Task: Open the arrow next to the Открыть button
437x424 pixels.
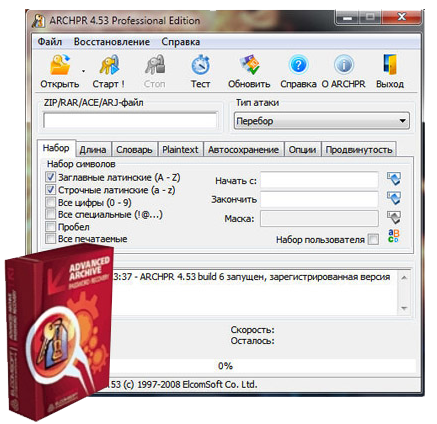Action: [83, 71]
